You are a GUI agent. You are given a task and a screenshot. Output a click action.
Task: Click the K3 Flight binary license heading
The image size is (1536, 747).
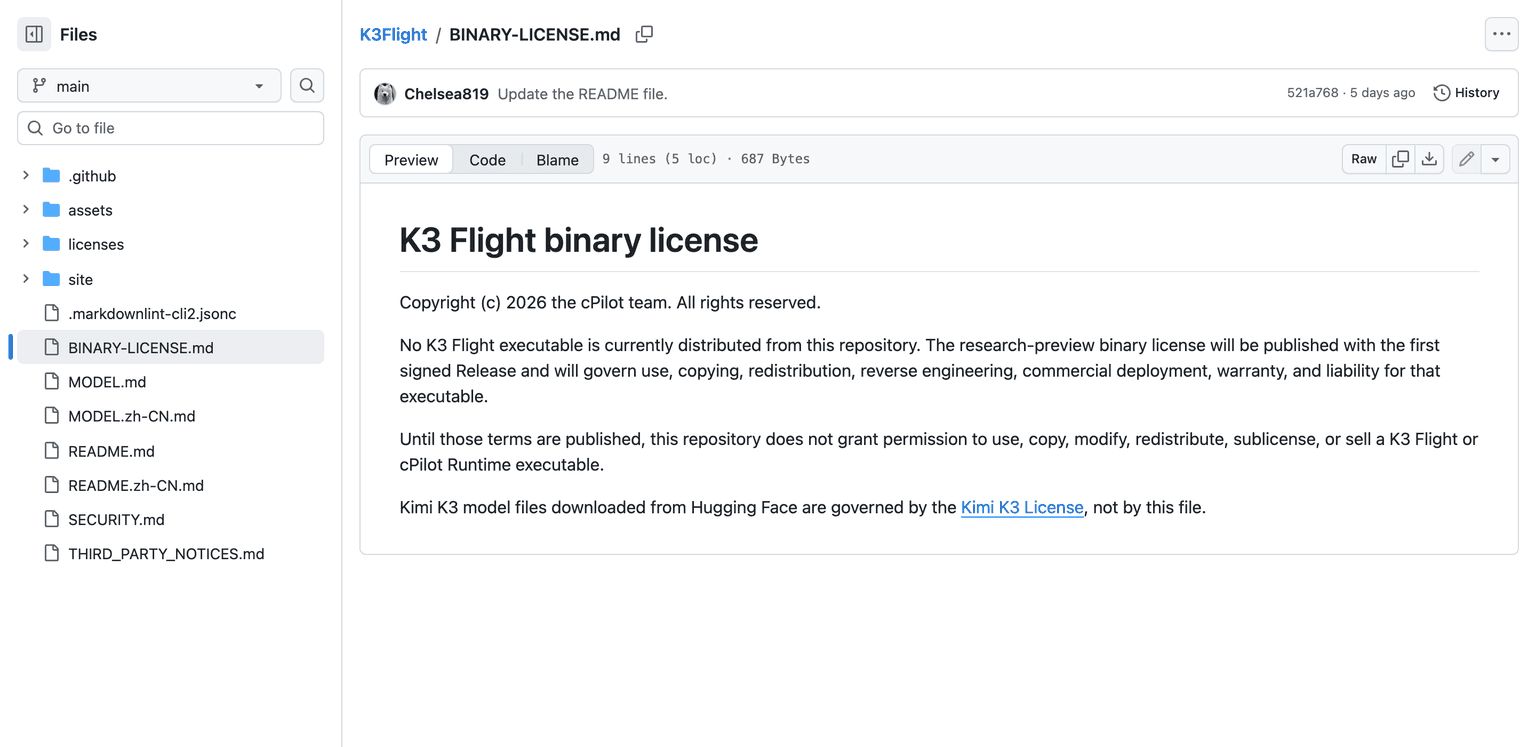pyautogui.click(x=578, y=240)
